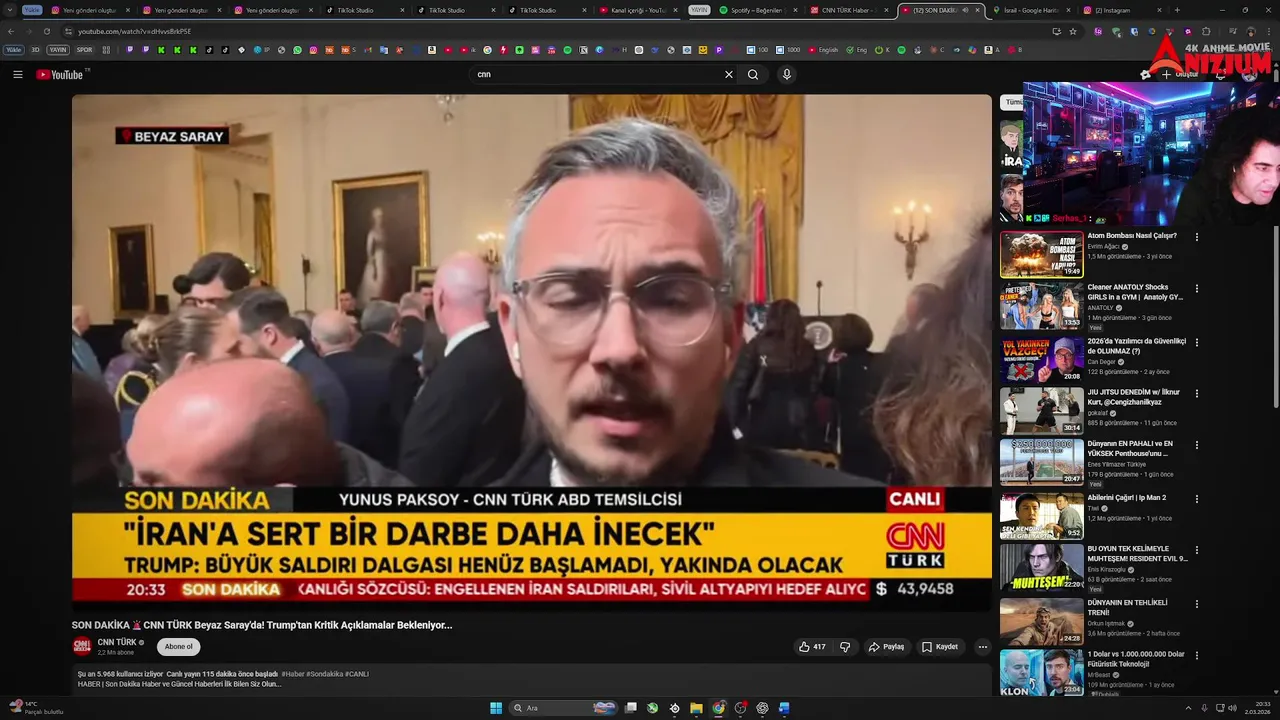This screenshot has width=1280, height=720.
Task: Open Chrome from the taskbar
Action: click(718, 708)
